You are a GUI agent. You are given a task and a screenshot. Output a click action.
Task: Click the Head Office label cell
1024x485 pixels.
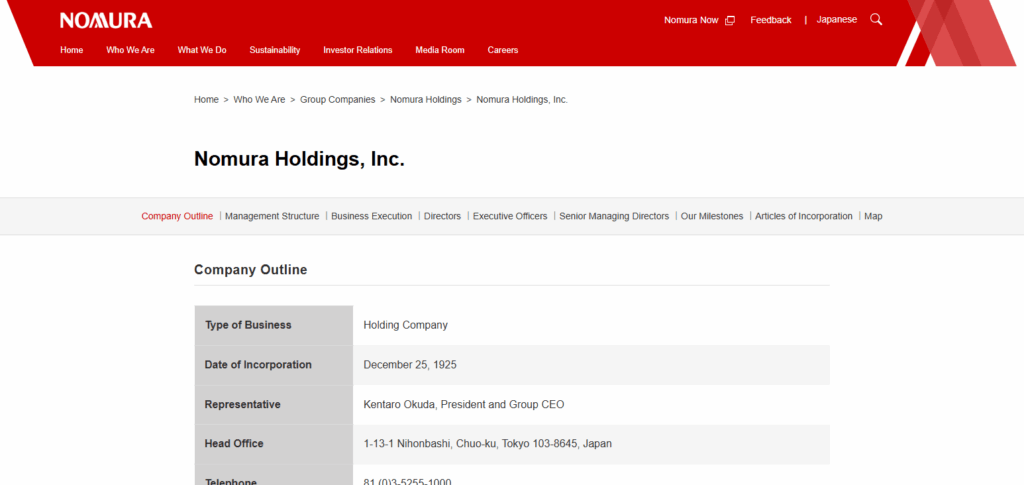274,444
